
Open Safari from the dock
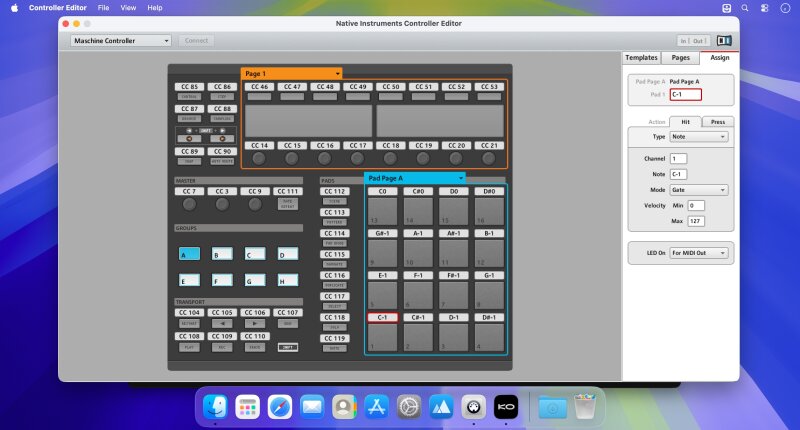pos(280,407)
